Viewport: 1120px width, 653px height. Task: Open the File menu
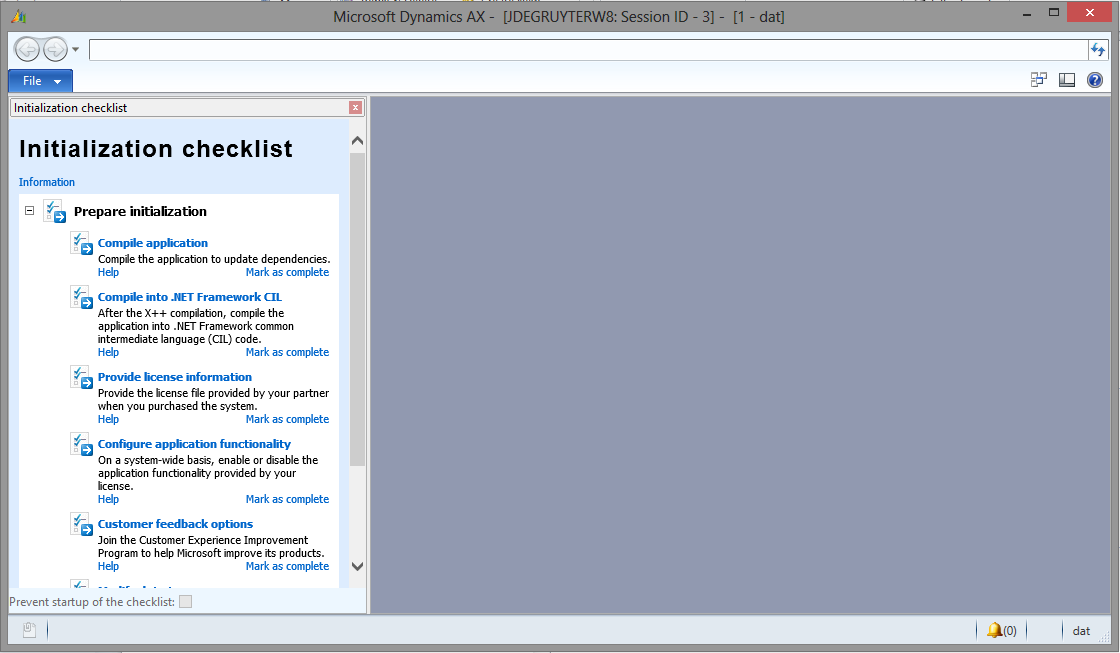coord(41,81)
